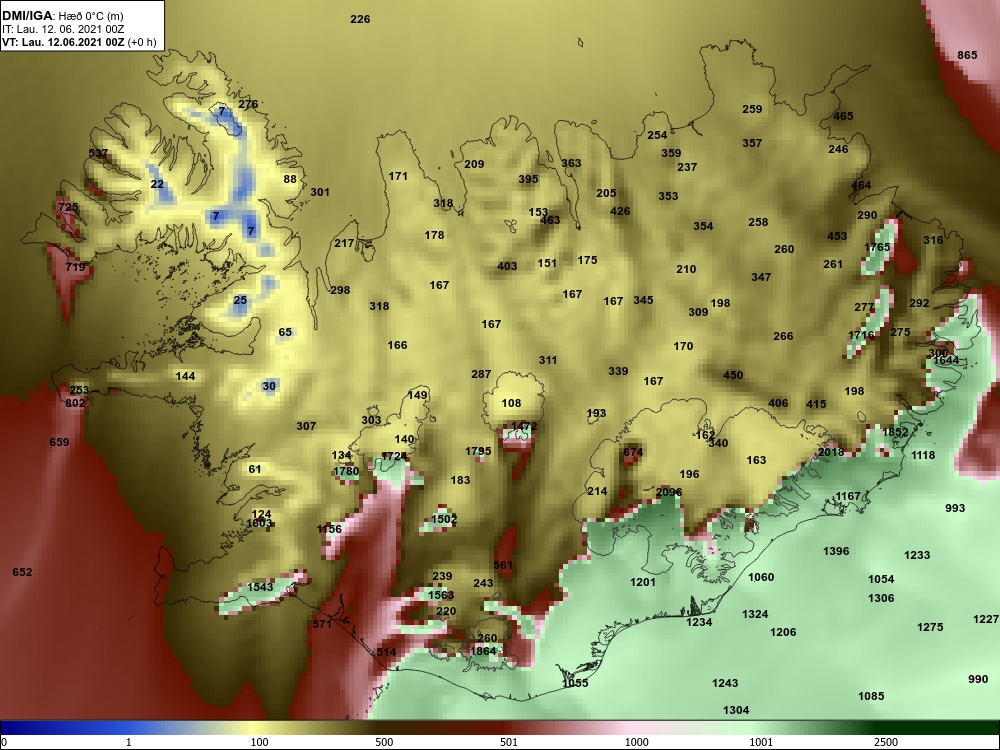Click the 501 label on the color scale
This screenshot has height=750, width=1000.
click(x=509, y=742)
